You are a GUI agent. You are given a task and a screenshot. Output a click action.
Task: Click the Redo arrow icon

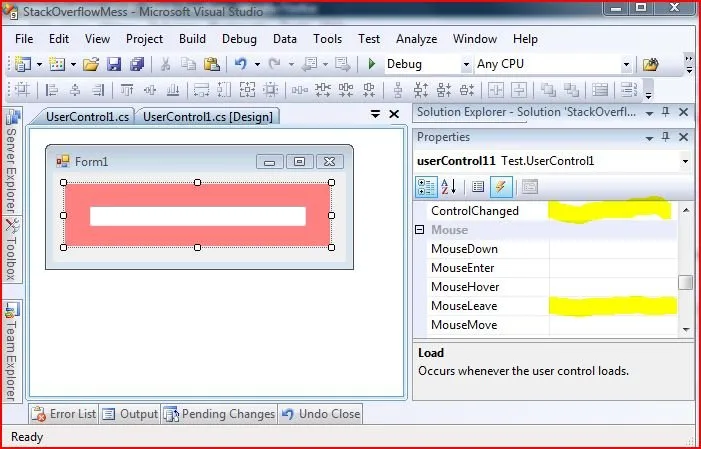tap(274, 64)
